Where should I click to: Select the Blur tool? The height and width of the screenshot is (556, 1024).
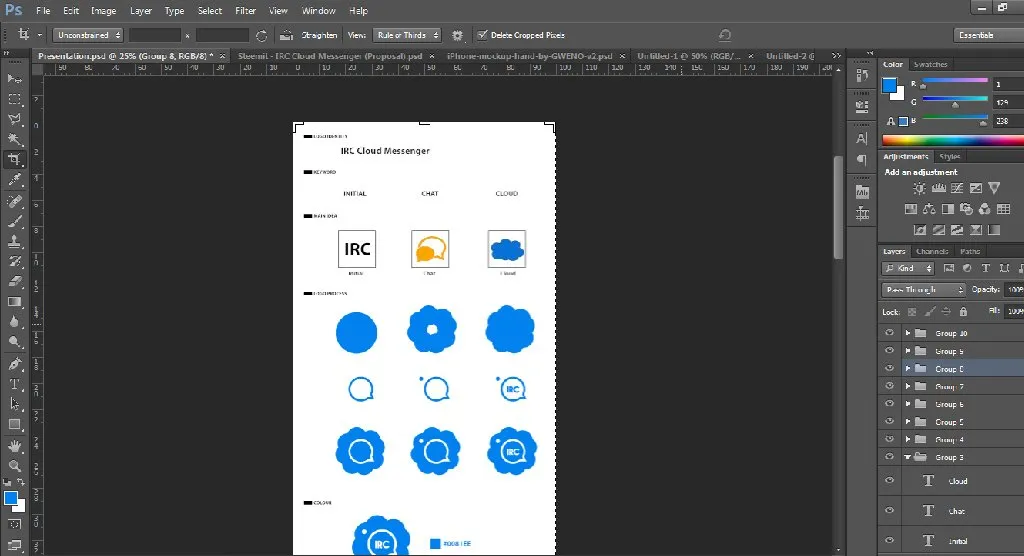click(x=14, y=321)
